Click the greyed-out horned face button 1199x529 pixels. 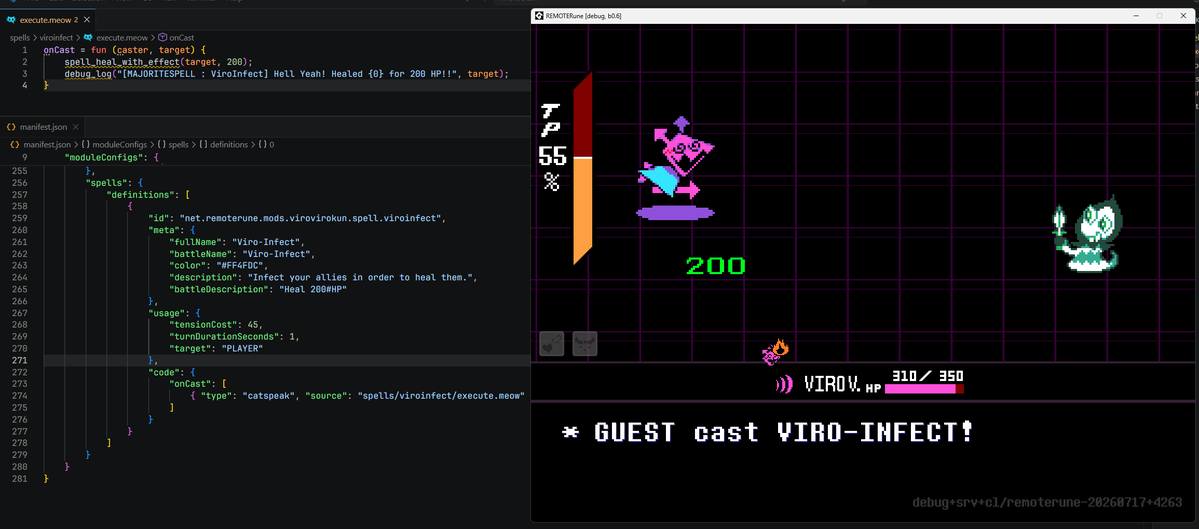585,343
